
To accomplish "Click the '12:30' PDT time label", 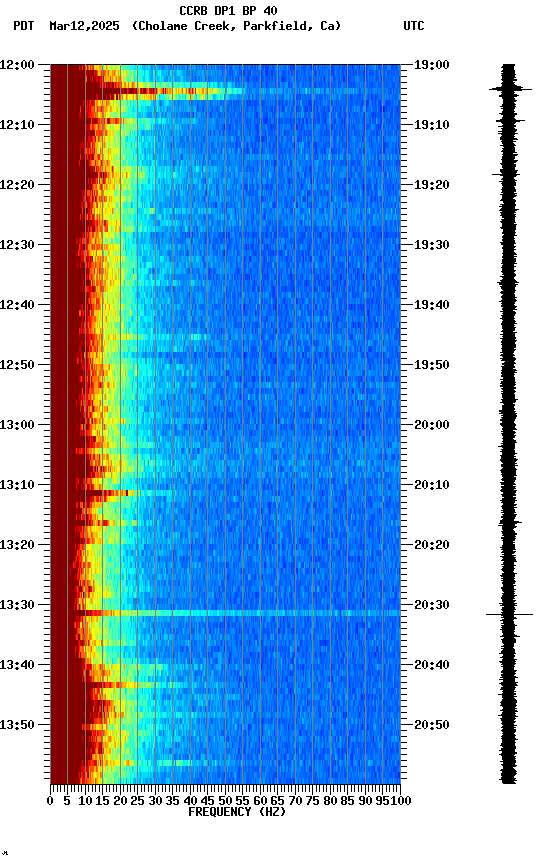I will click(17, 245).
